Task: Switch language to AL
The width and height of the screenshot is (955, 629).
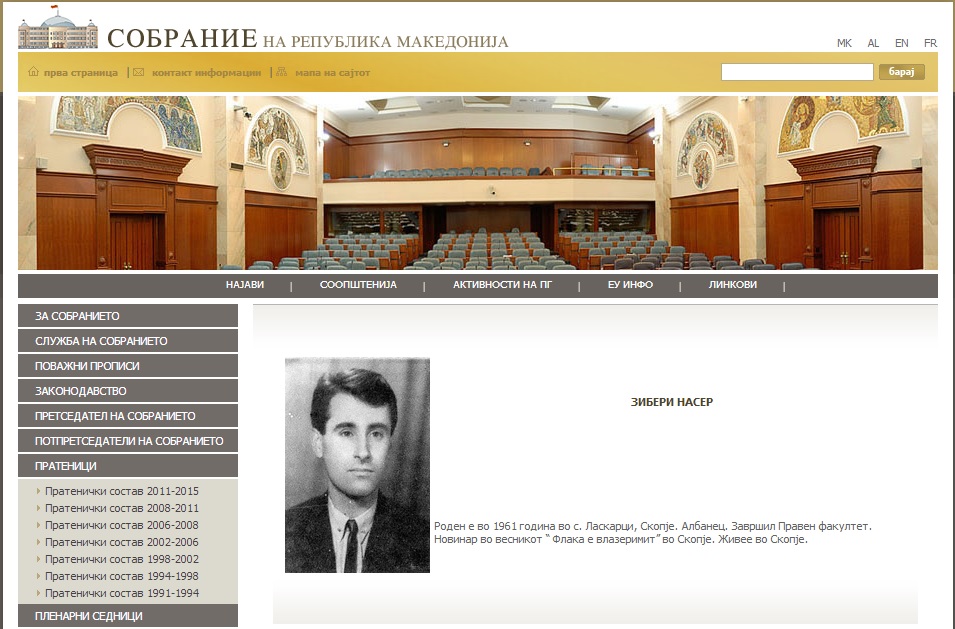Action: (x=873, y=43)
